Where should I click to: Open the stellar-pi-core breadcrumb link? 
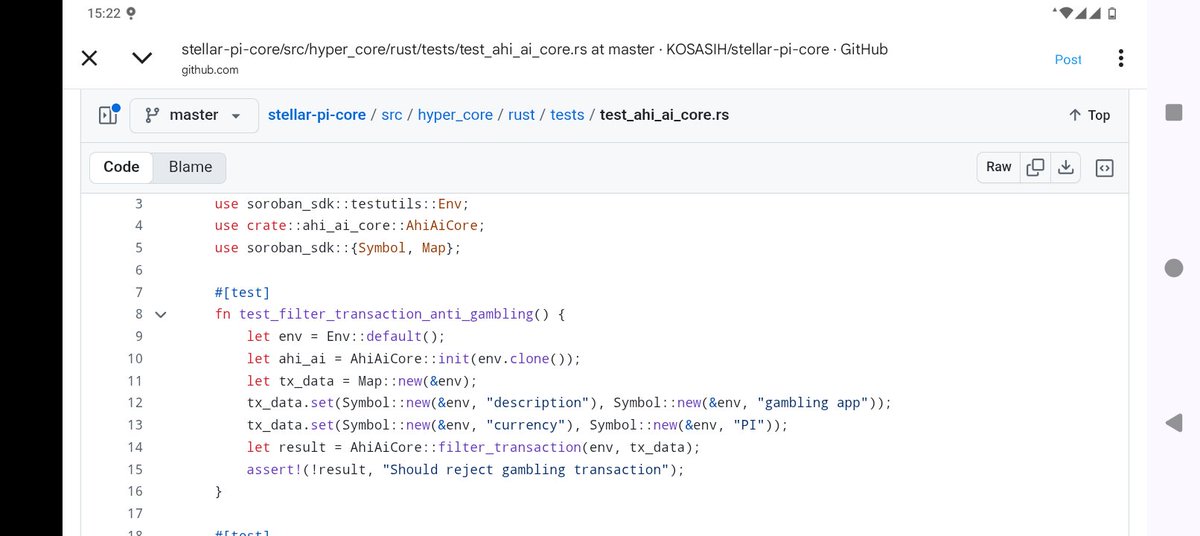319,115
